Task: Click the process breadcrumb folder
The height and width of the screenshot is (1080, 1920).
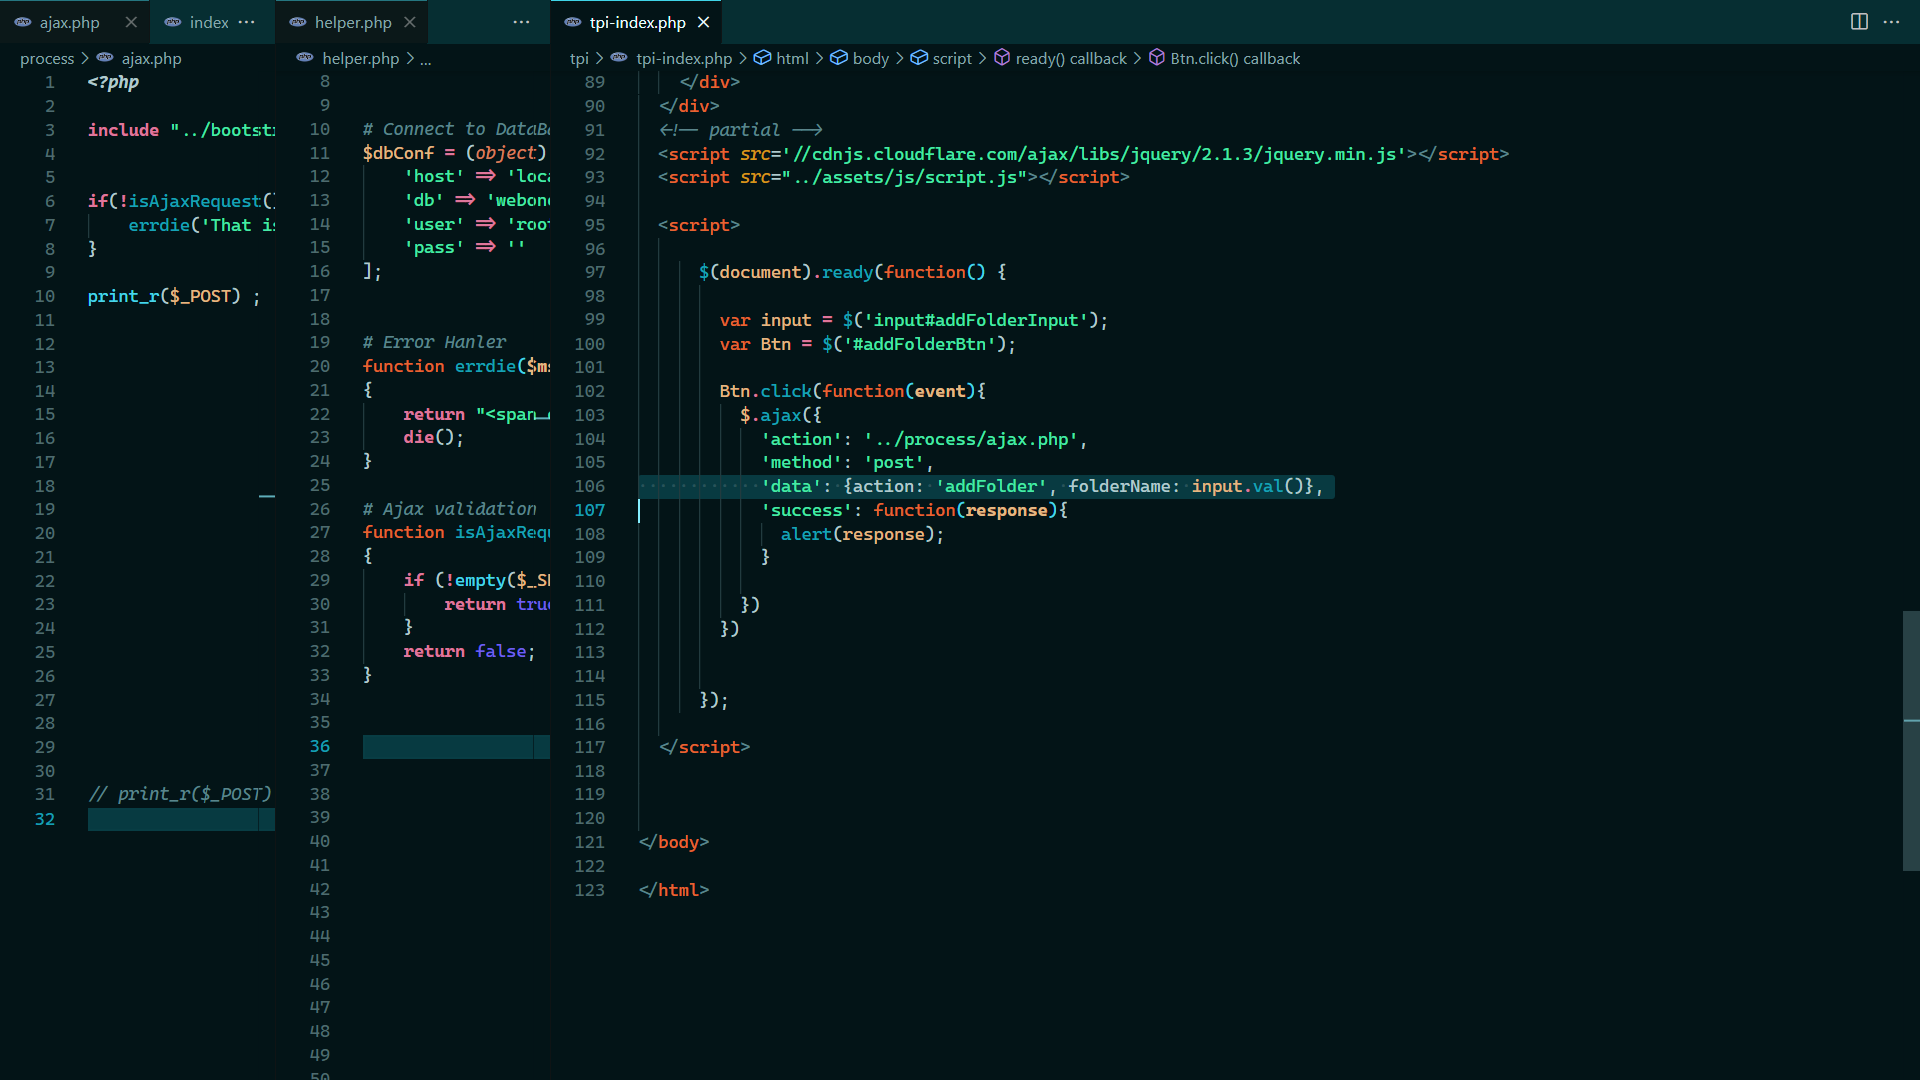Action: tap(47, 59)
